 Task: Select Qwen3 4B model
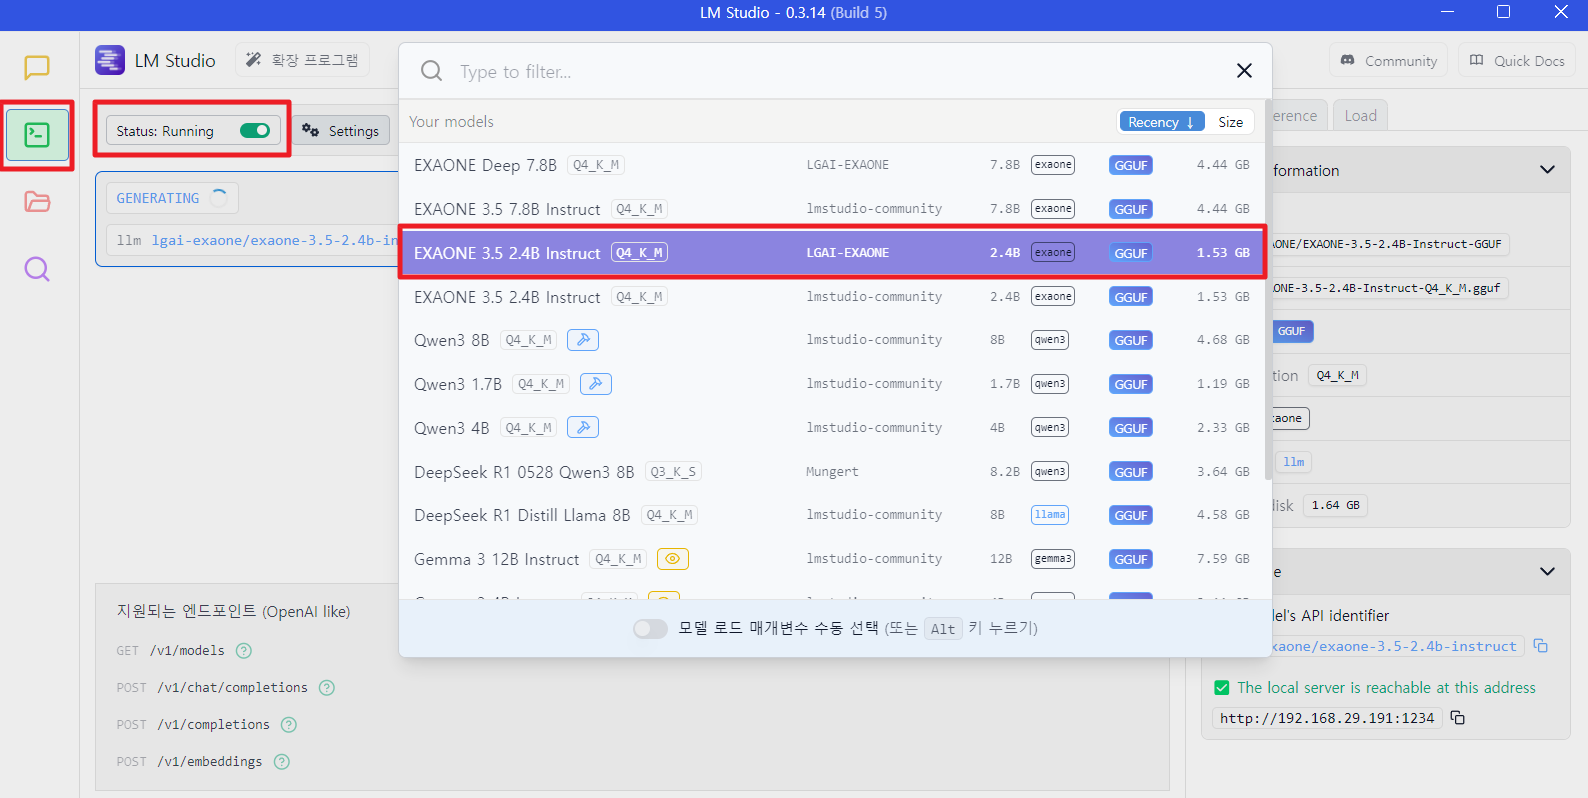pos(832,428)
